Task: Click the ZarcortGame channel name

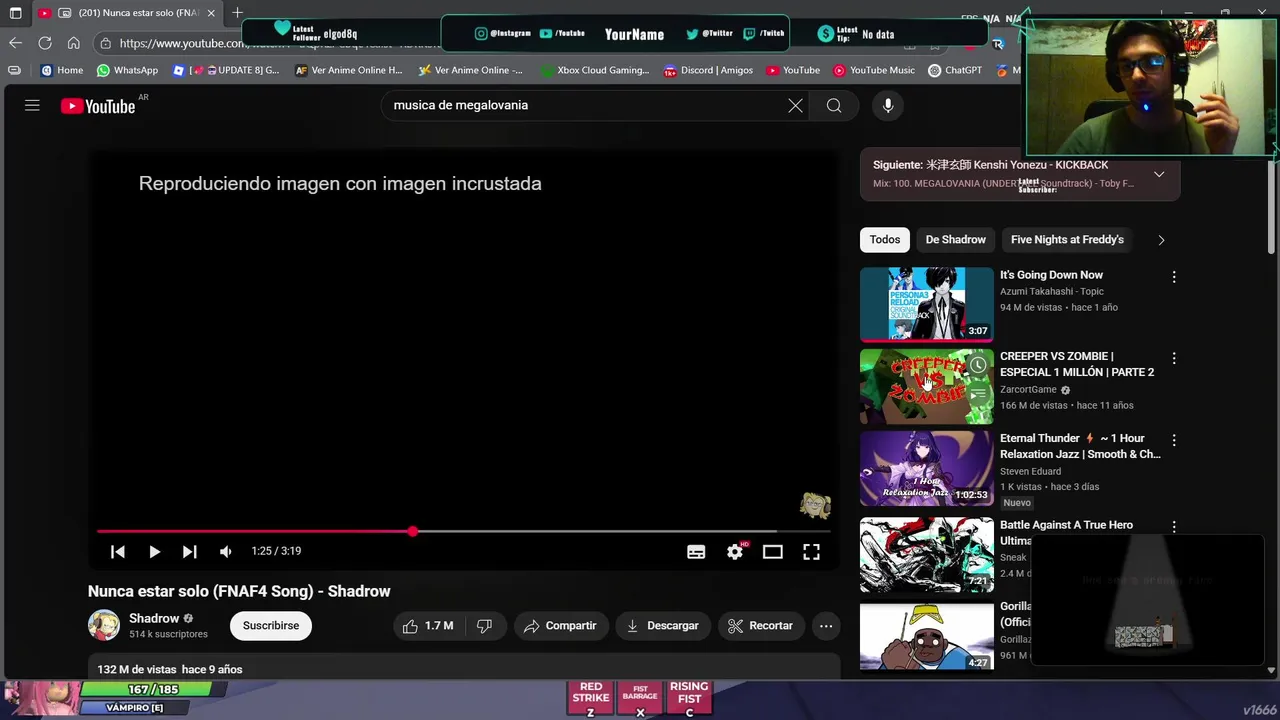Action: point(1028,390)
